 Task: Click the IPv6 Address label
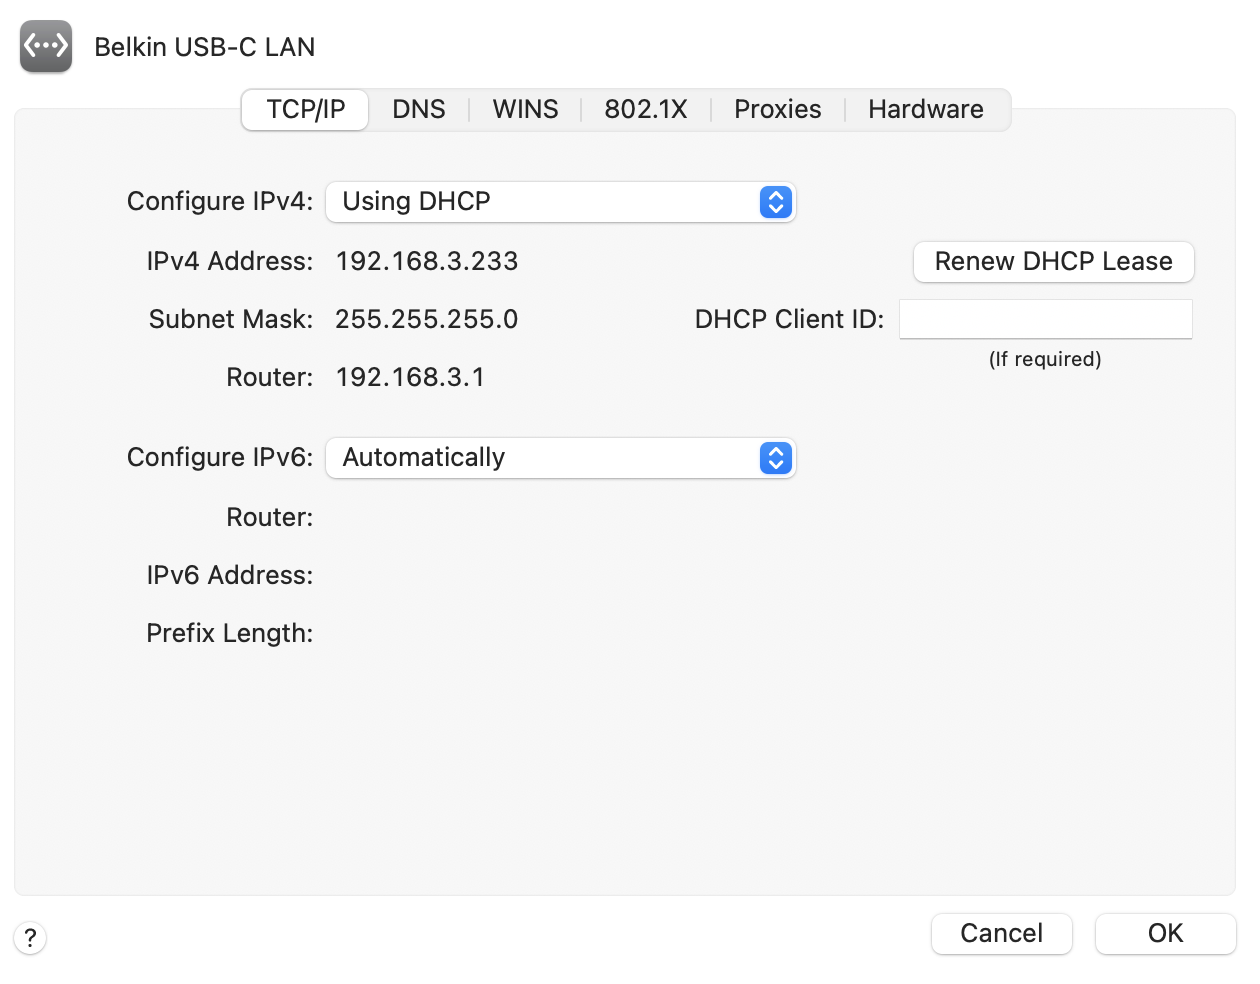[x=230, y=576]
